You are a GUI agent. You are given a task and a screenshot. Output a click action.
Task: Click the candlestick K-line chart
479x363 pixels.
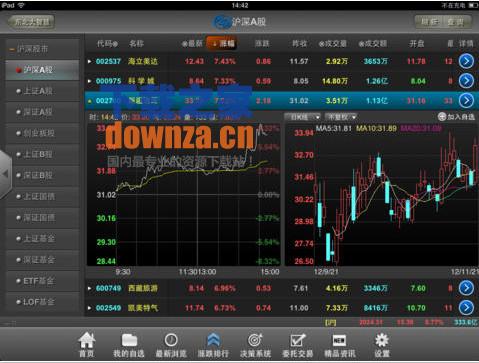click(x=382, y=195)
